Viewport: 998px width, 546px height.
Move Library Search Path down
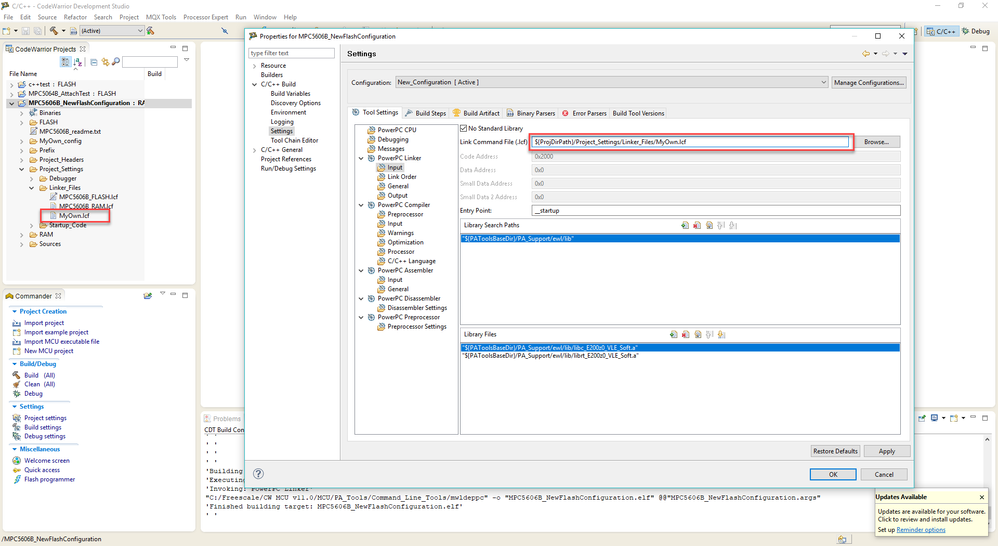pyautogui.click(x=733, y=225)
